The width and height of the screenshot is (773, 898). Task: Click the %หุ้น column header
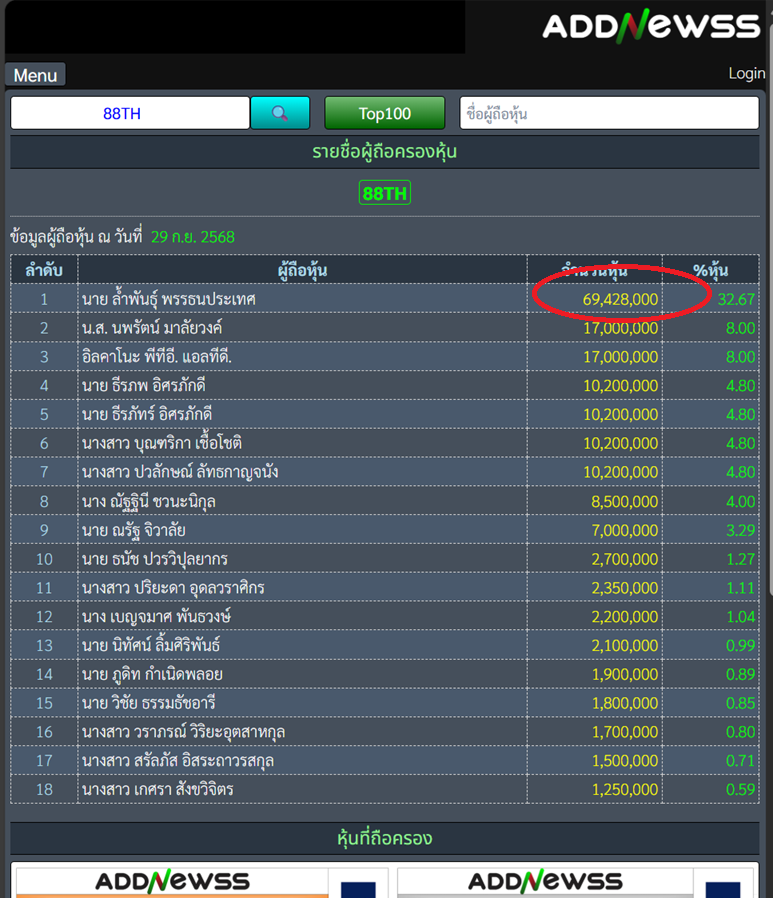pos(710,270)
